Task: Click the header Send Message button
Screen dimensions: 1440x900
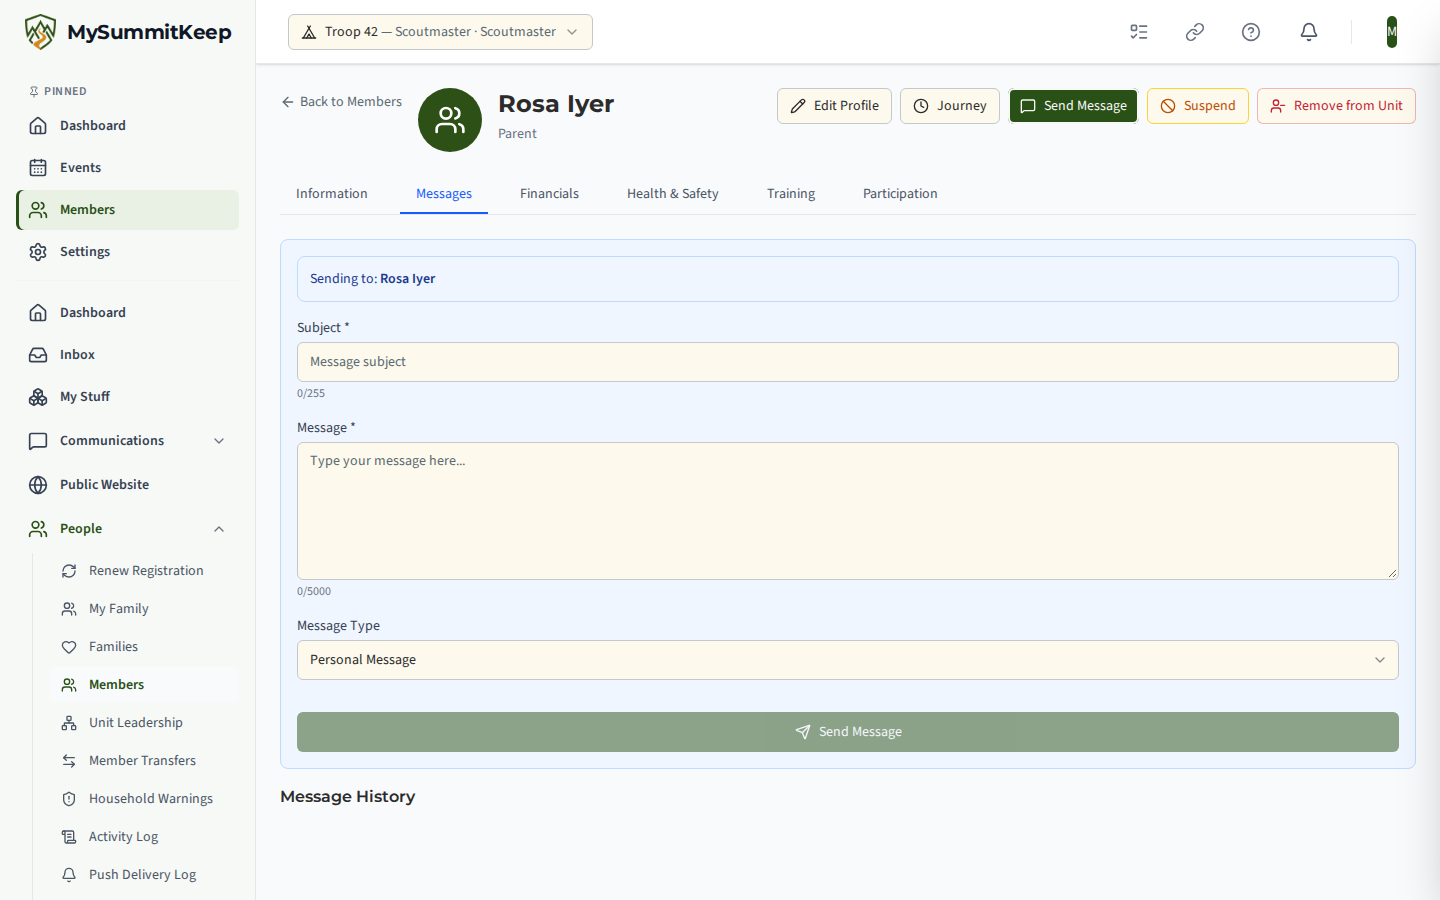Action: pos(1073,106)
